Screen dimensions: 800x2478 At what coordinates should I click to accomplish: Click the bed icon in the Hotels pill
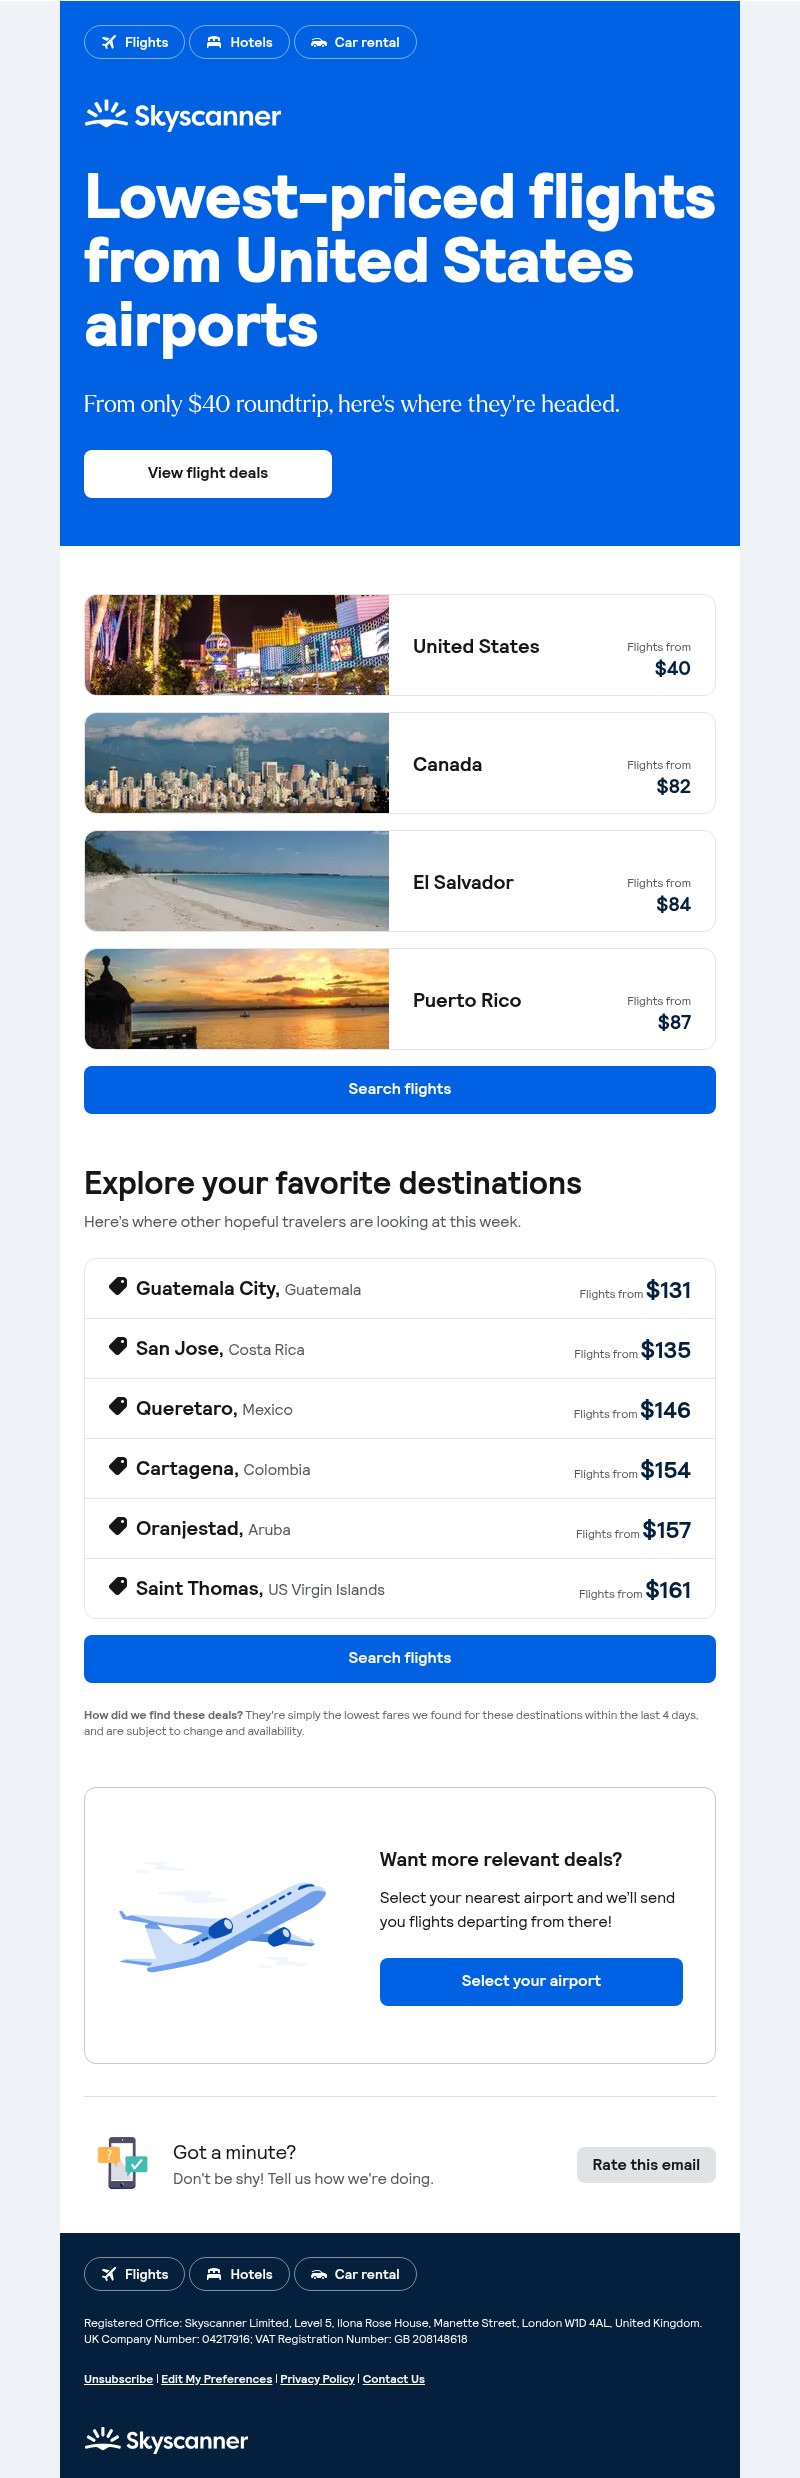point(214,42)
